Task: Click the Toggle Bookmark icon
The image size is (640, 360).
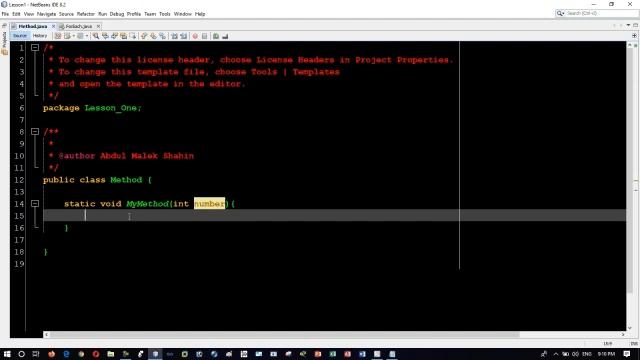Action: [162, 36]
